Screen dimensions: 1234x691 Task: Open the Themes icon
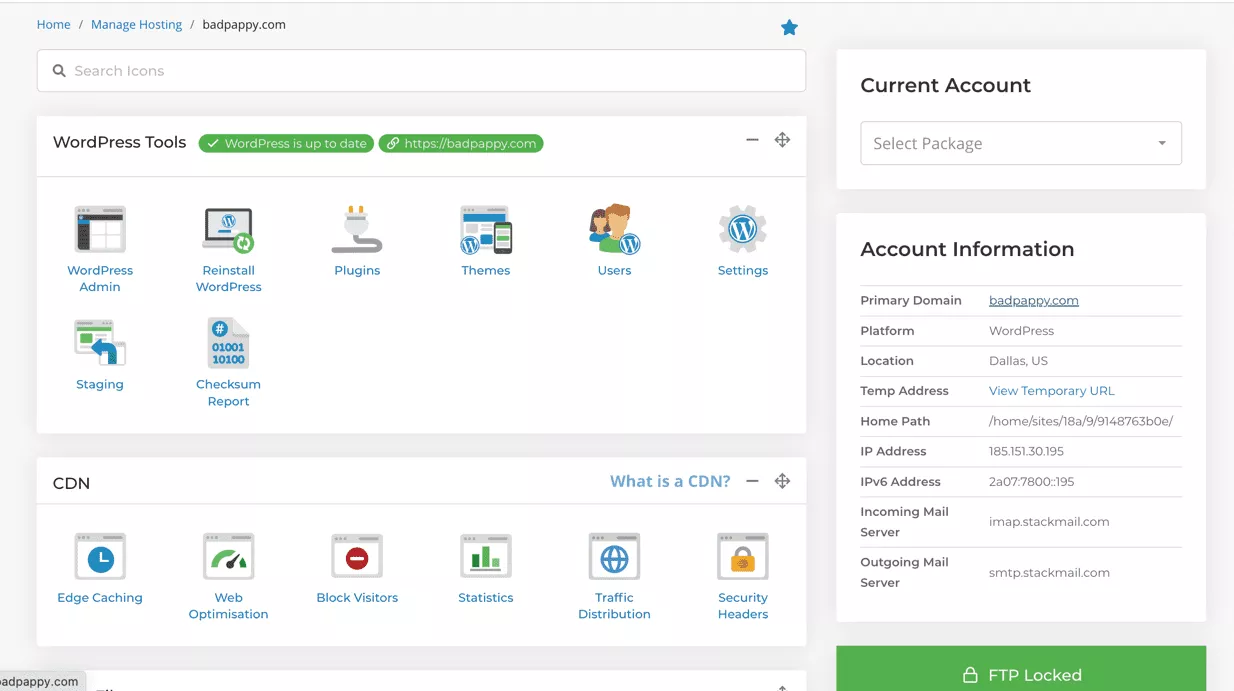(x=486, y=230)
